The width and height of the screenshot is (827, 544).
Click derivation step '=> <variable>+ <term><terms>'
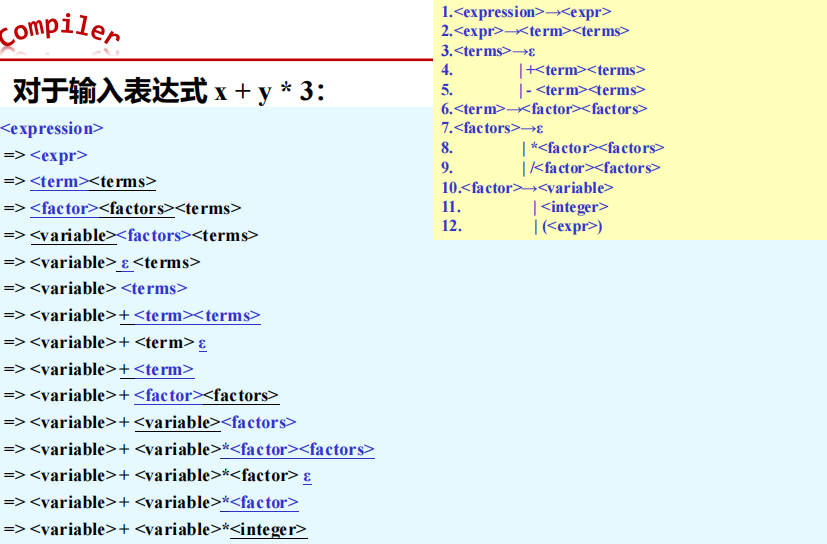[132, 316]
